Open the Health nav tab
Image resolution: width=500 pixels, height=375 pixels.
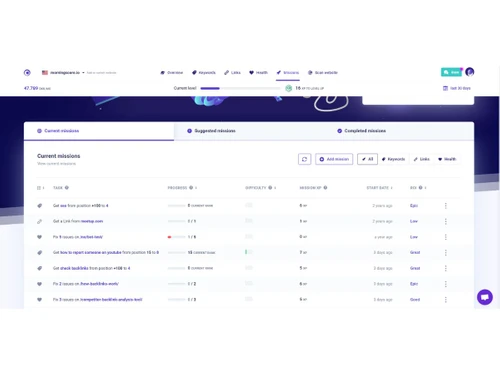click(x=258, y=72)
